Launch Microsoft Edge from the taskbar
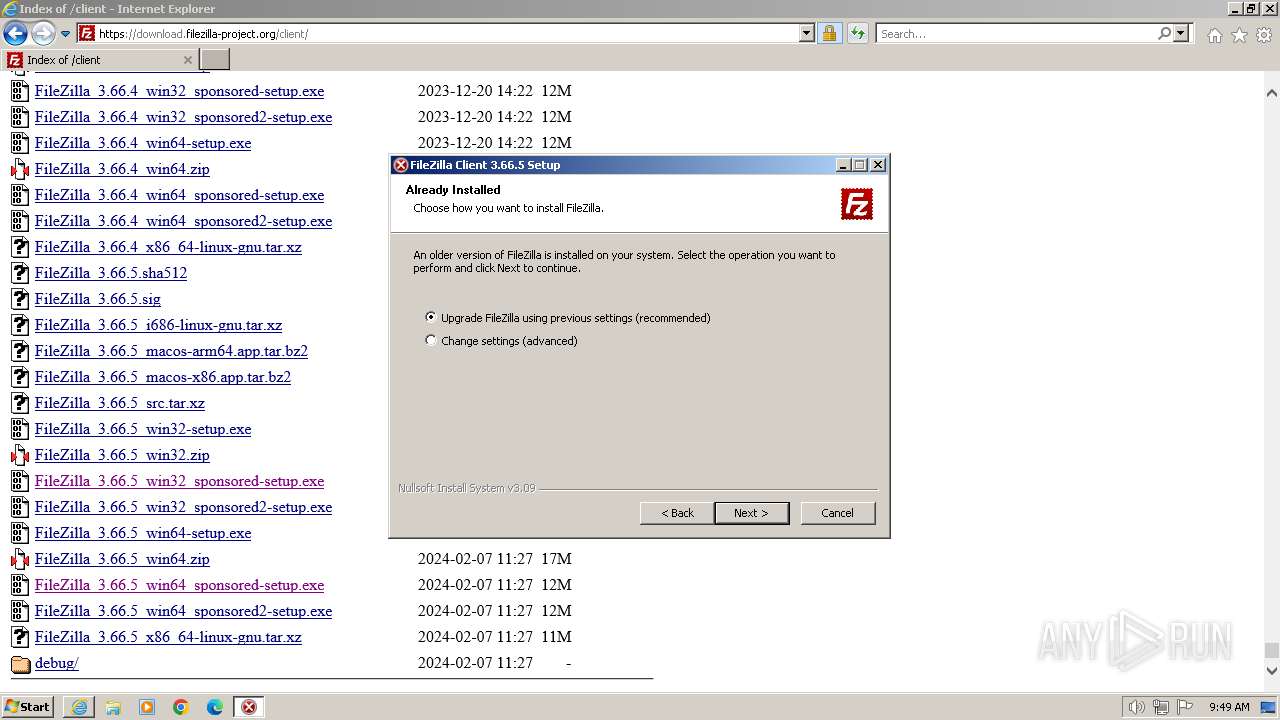The image size is (1280, 720). point(215,707)
